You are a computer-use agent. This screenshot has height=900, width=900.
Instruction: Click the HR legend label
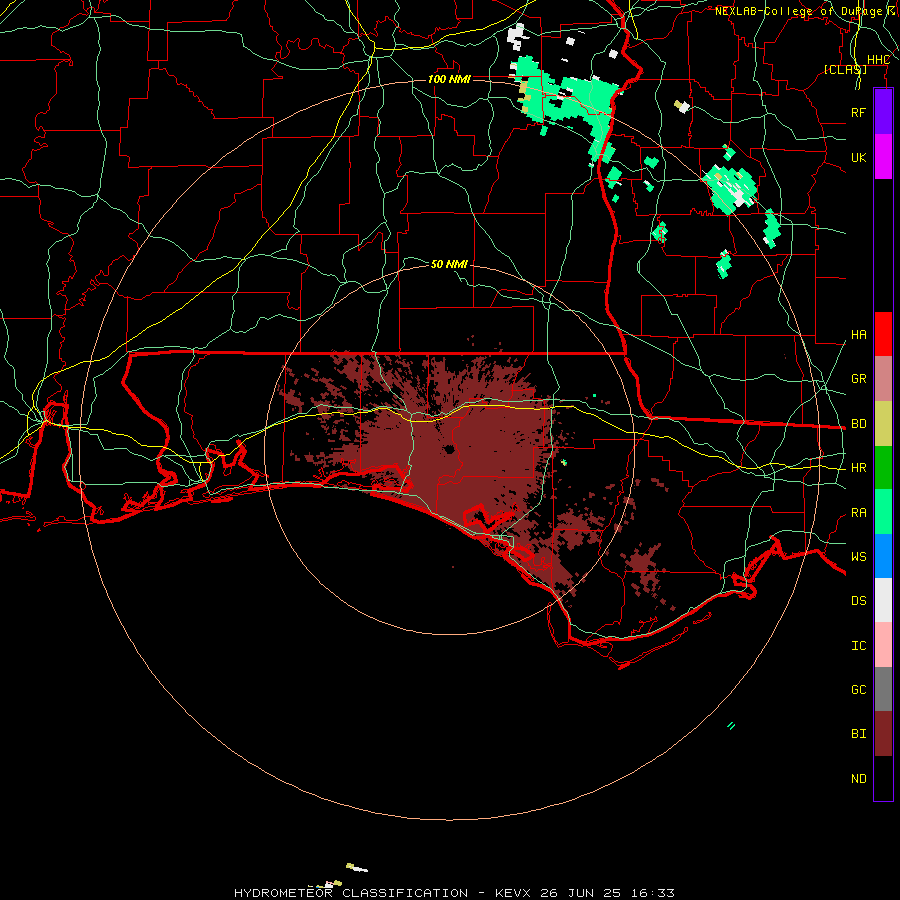point(859,468)
